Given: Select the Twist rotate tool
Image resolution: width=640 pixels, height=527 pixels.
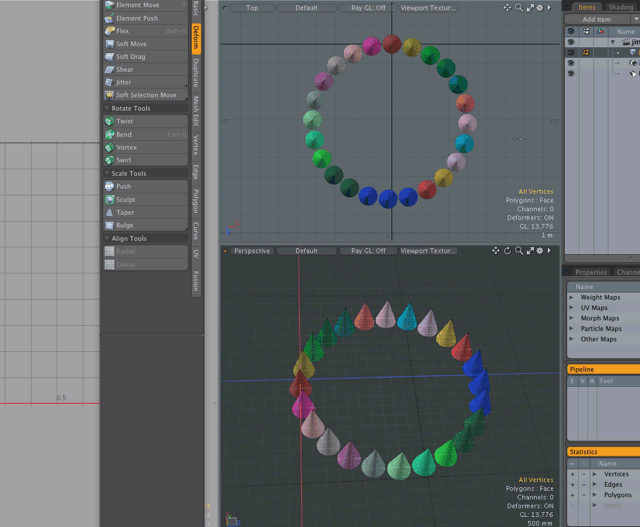Looking at the screenshot, I should pos(124,121).
